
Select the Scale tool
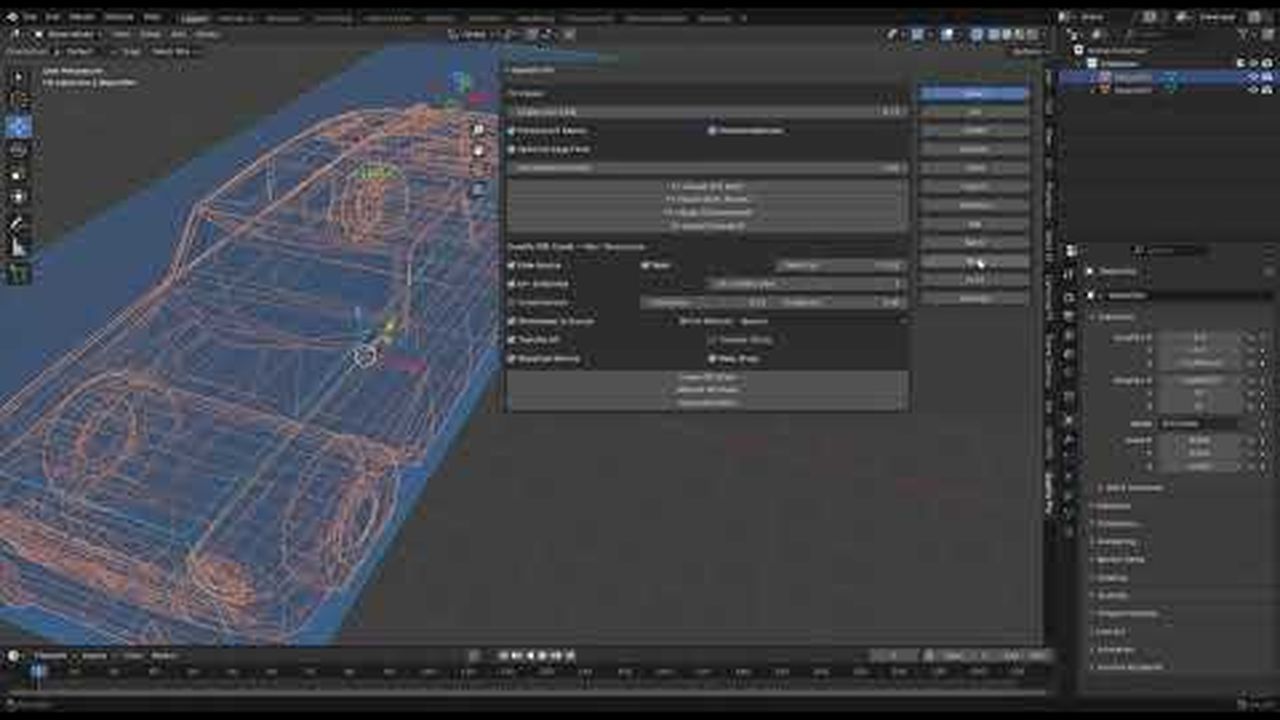[x=19, y=175]
